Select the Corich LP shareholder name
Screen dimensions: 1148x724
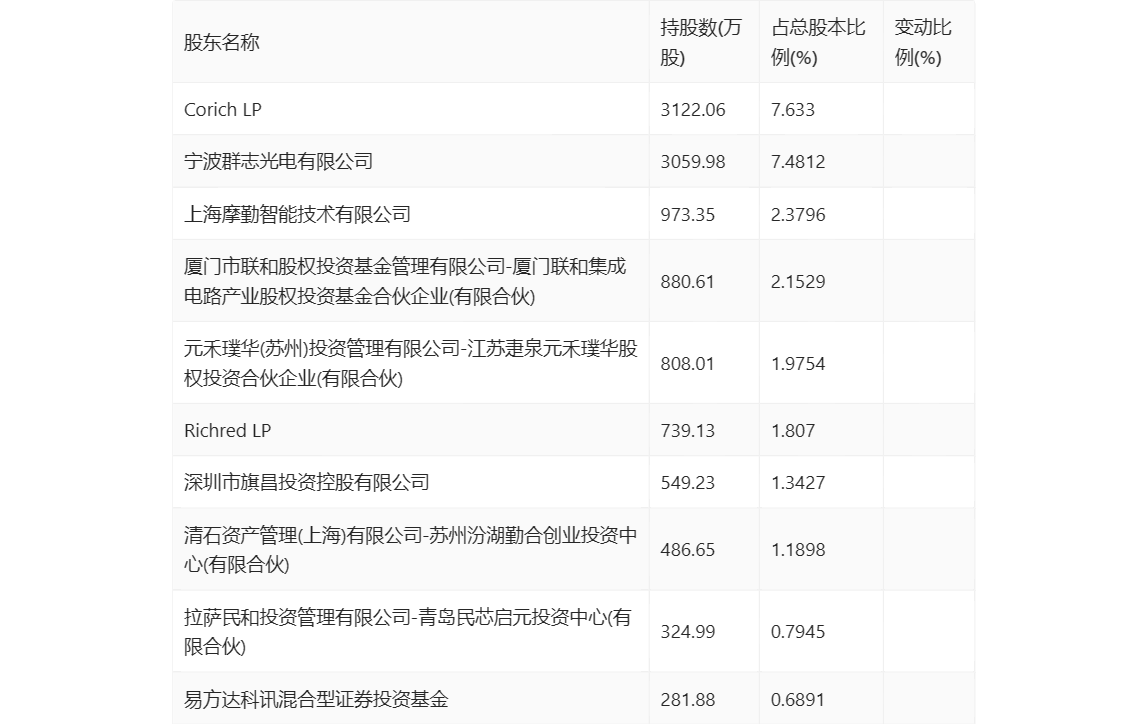pyautogui.click(x=223, y=110)
